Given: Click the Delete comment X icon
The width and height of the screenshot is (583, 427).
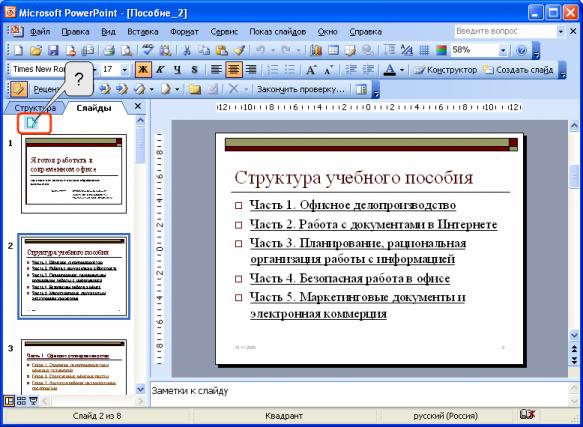Looking at the screenshot, I should click(x=233, y=89).
